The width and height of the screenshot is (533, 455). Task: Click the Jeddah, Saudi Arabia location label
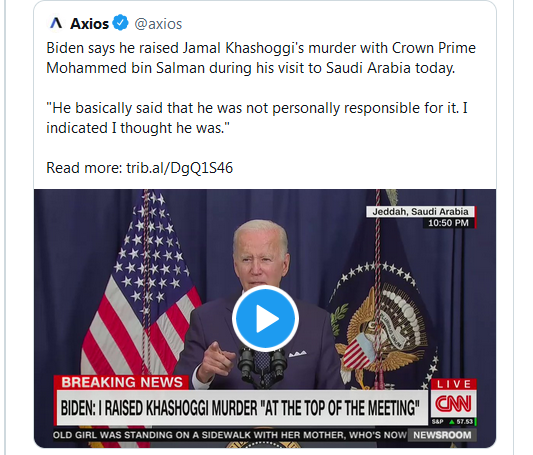pos(420,212)
